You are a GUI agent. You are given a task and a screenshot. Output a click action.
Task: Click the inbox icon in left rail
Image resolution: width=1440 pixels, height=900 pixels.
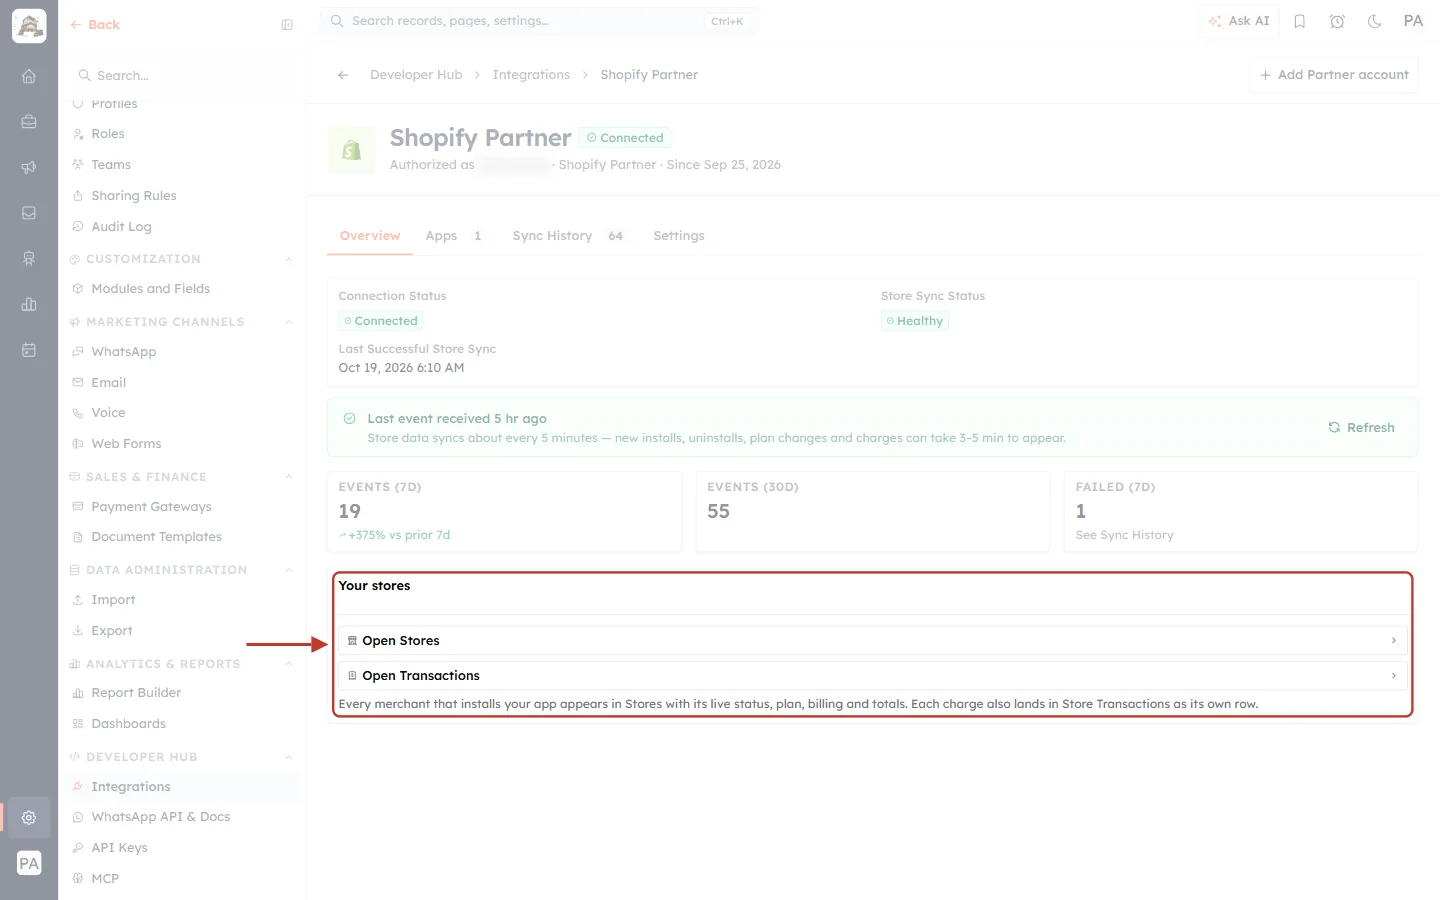click(x=29, y=213)
